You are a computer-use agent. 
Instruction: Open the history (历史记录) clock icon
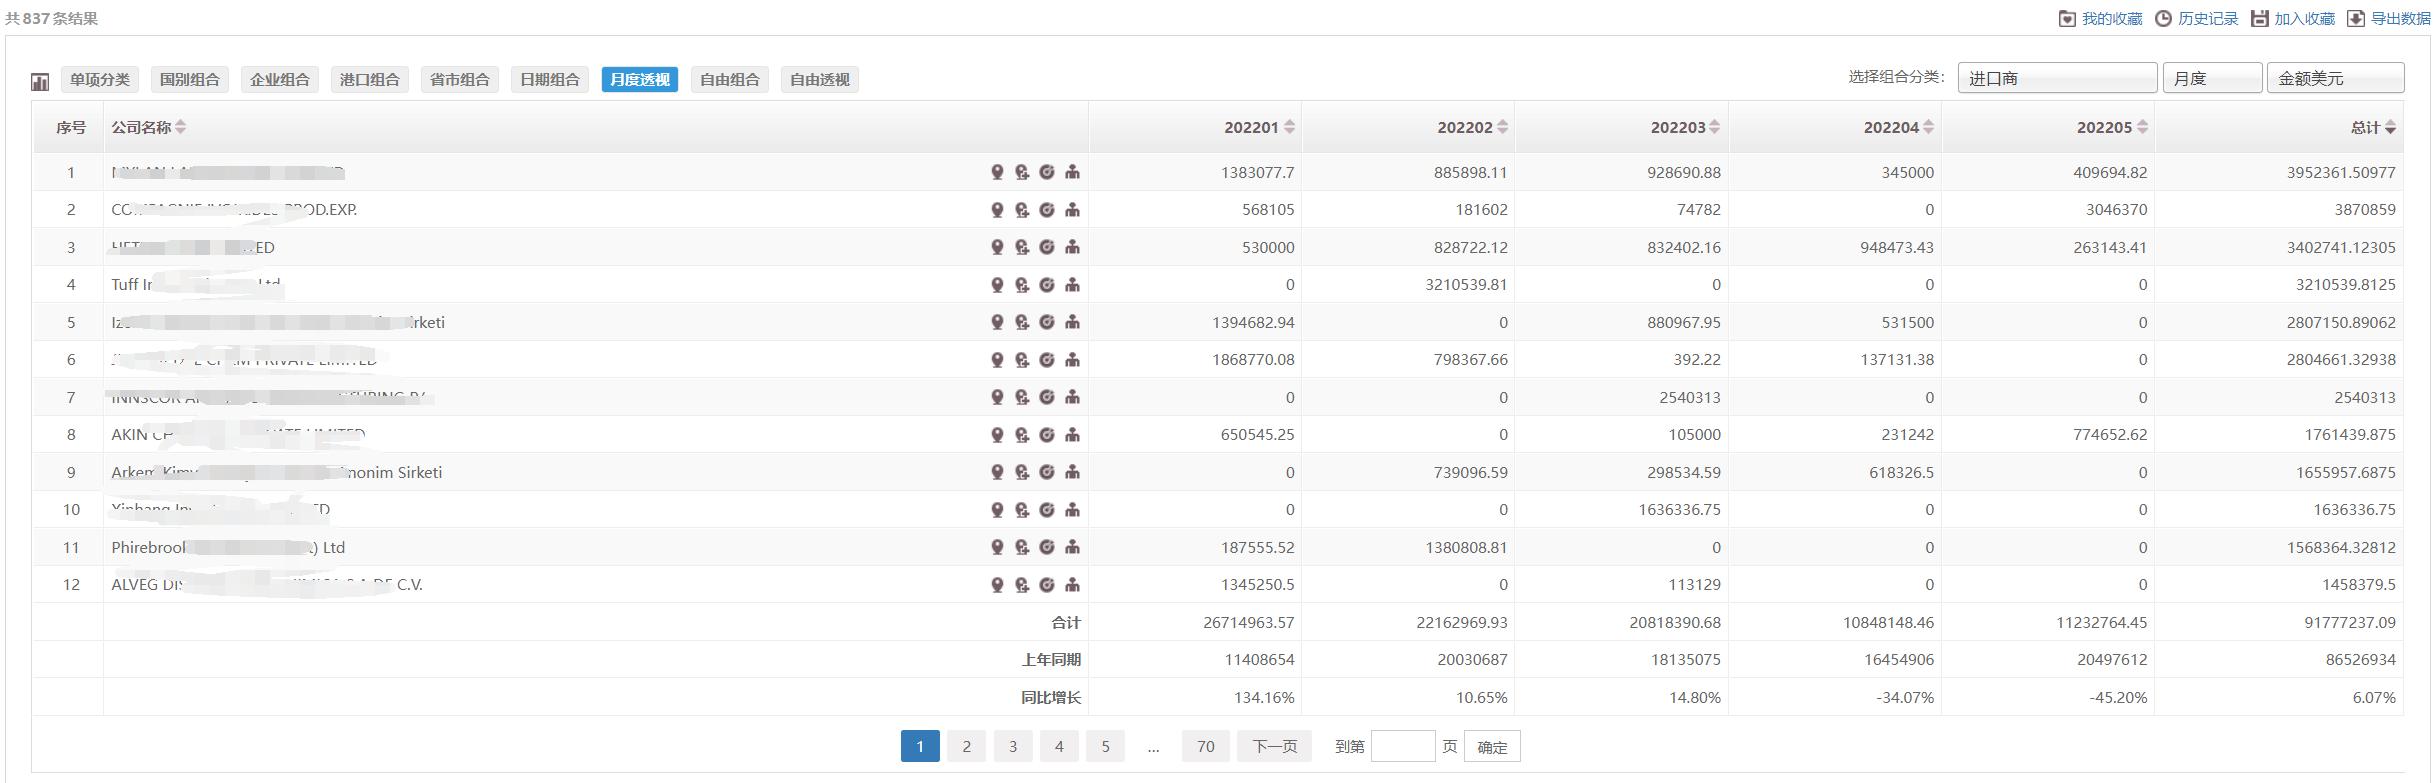coord(2163,19)
